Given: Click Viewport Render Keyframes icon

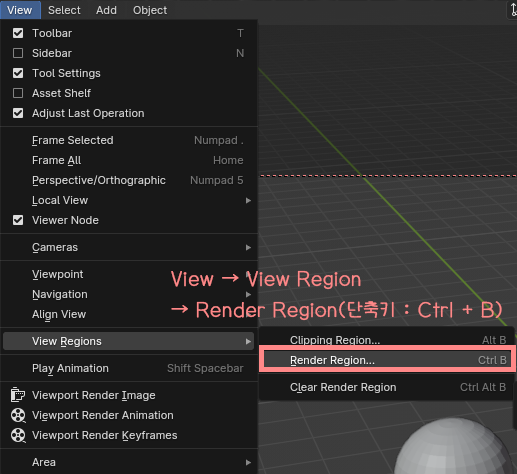Looking at the screenshot, I should click(x=18, y=435).
